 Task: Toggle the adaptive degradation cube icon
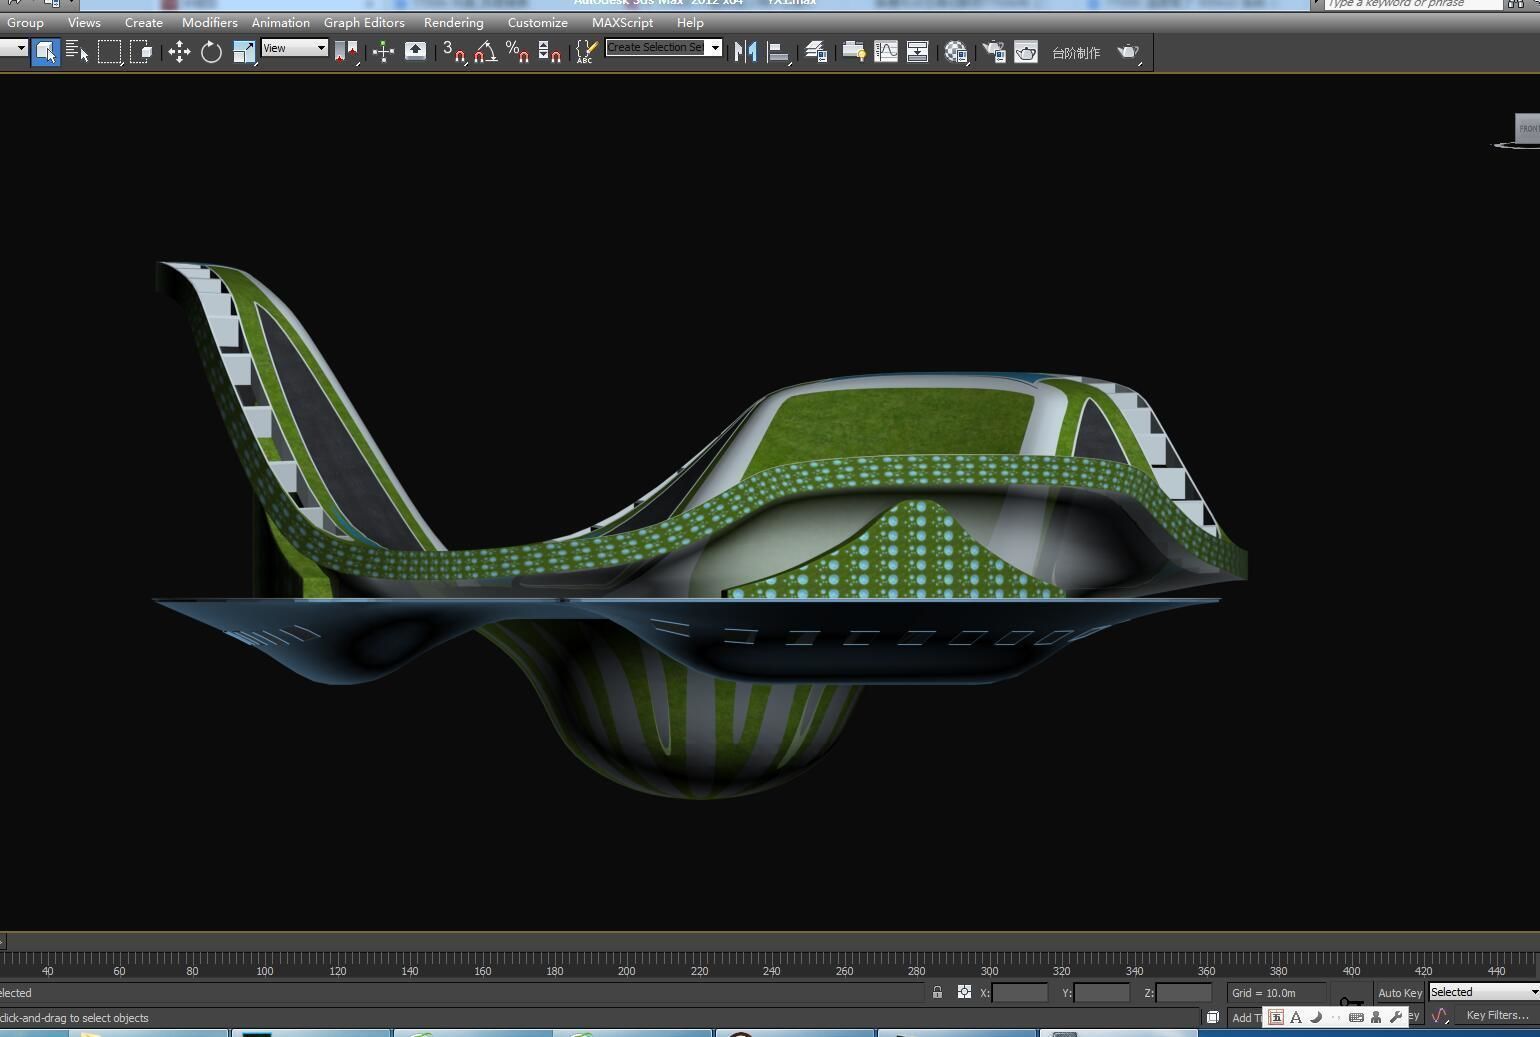coord(1212,1017)
